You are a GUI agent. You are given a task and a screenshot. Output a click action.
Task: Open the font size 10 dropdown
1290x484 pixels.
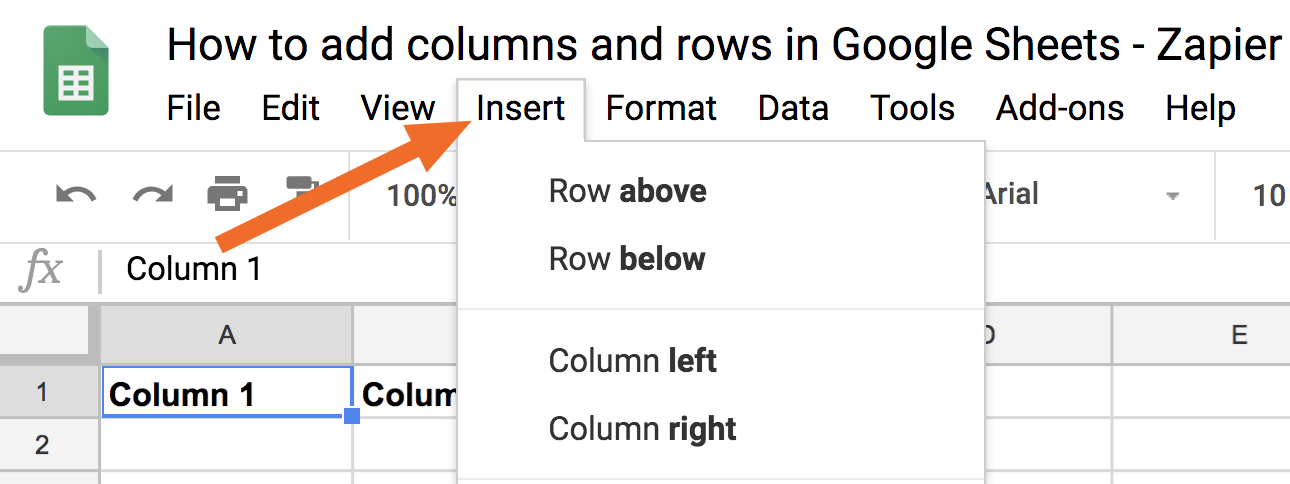point(1267,195)
